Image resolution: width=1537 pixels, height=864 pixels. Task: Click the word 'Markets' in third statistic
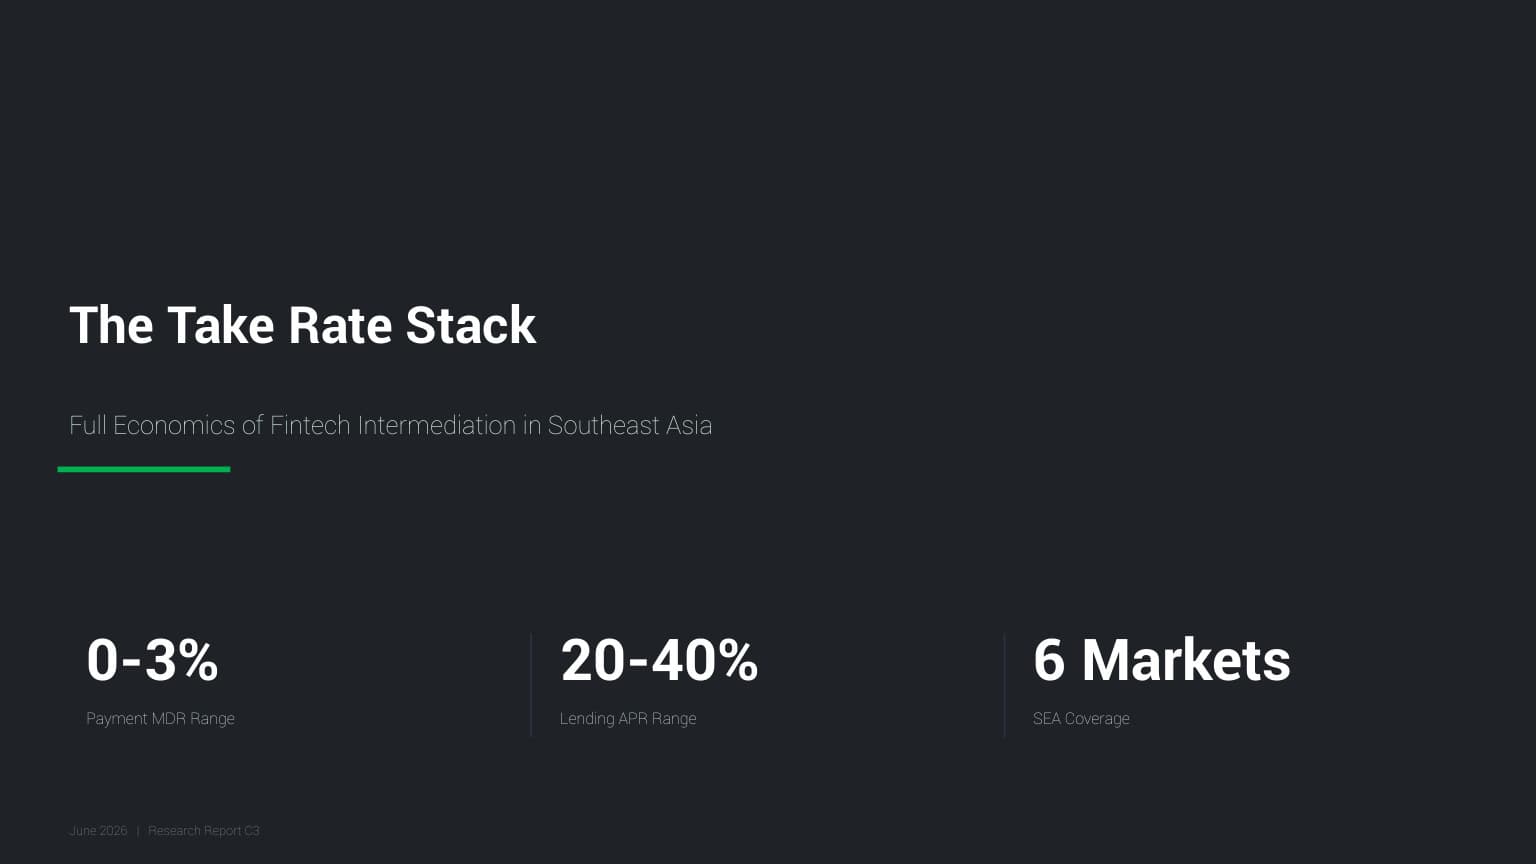[x=1186, y=660]
